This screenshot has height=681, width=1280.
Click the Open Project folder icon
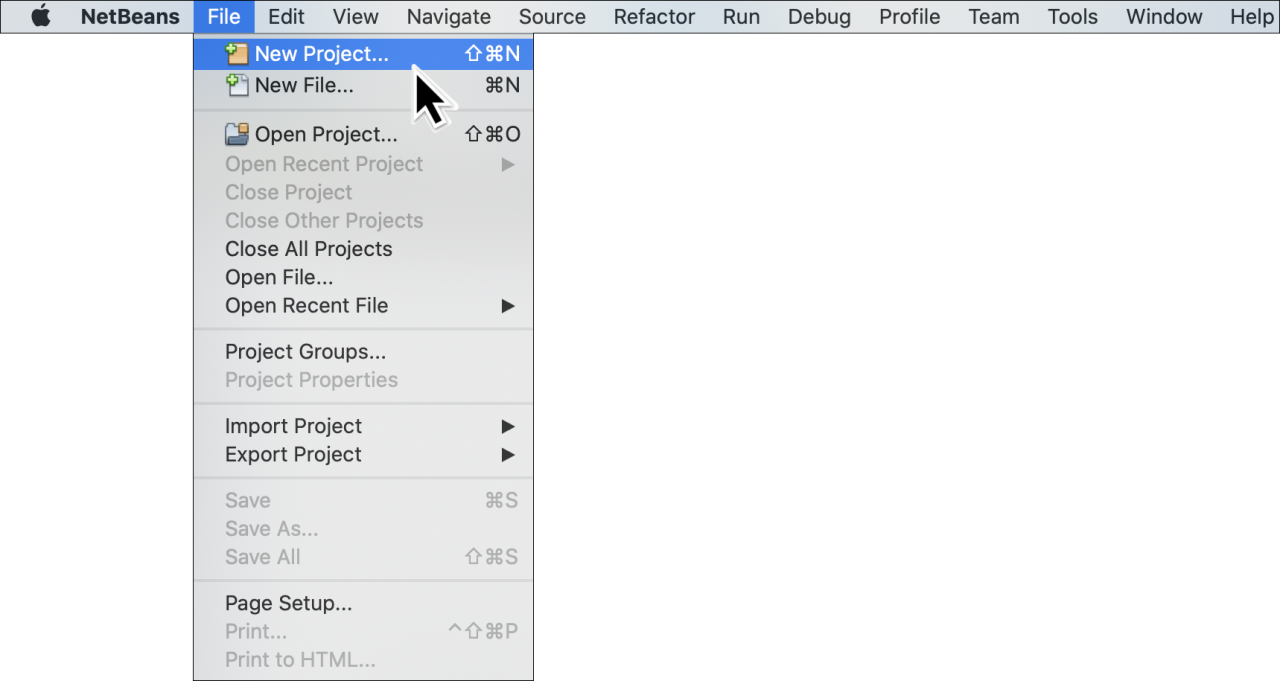[x=236, y=133]
